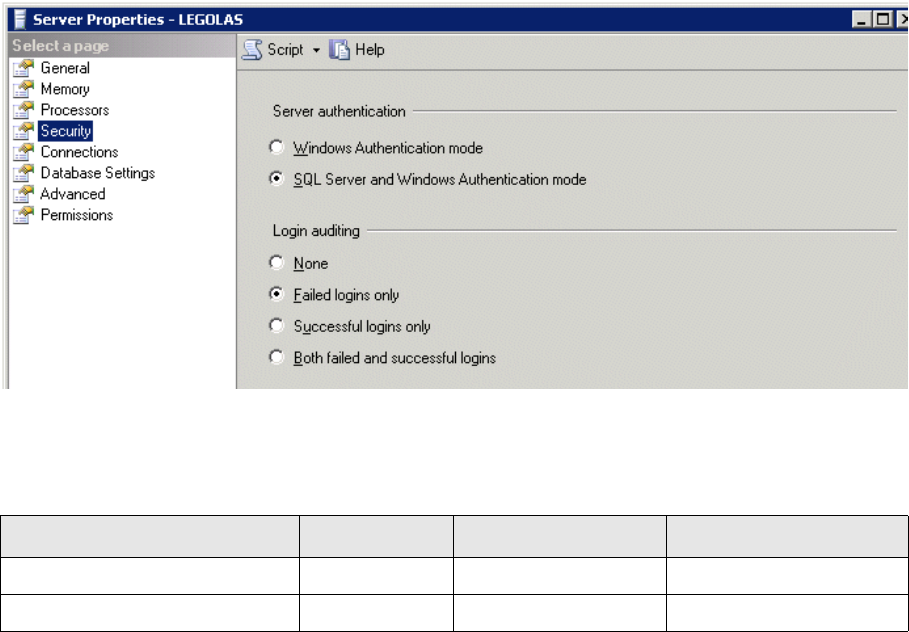Click the General page icon
The width and height of the screenshot is (909, 632).
23,68
